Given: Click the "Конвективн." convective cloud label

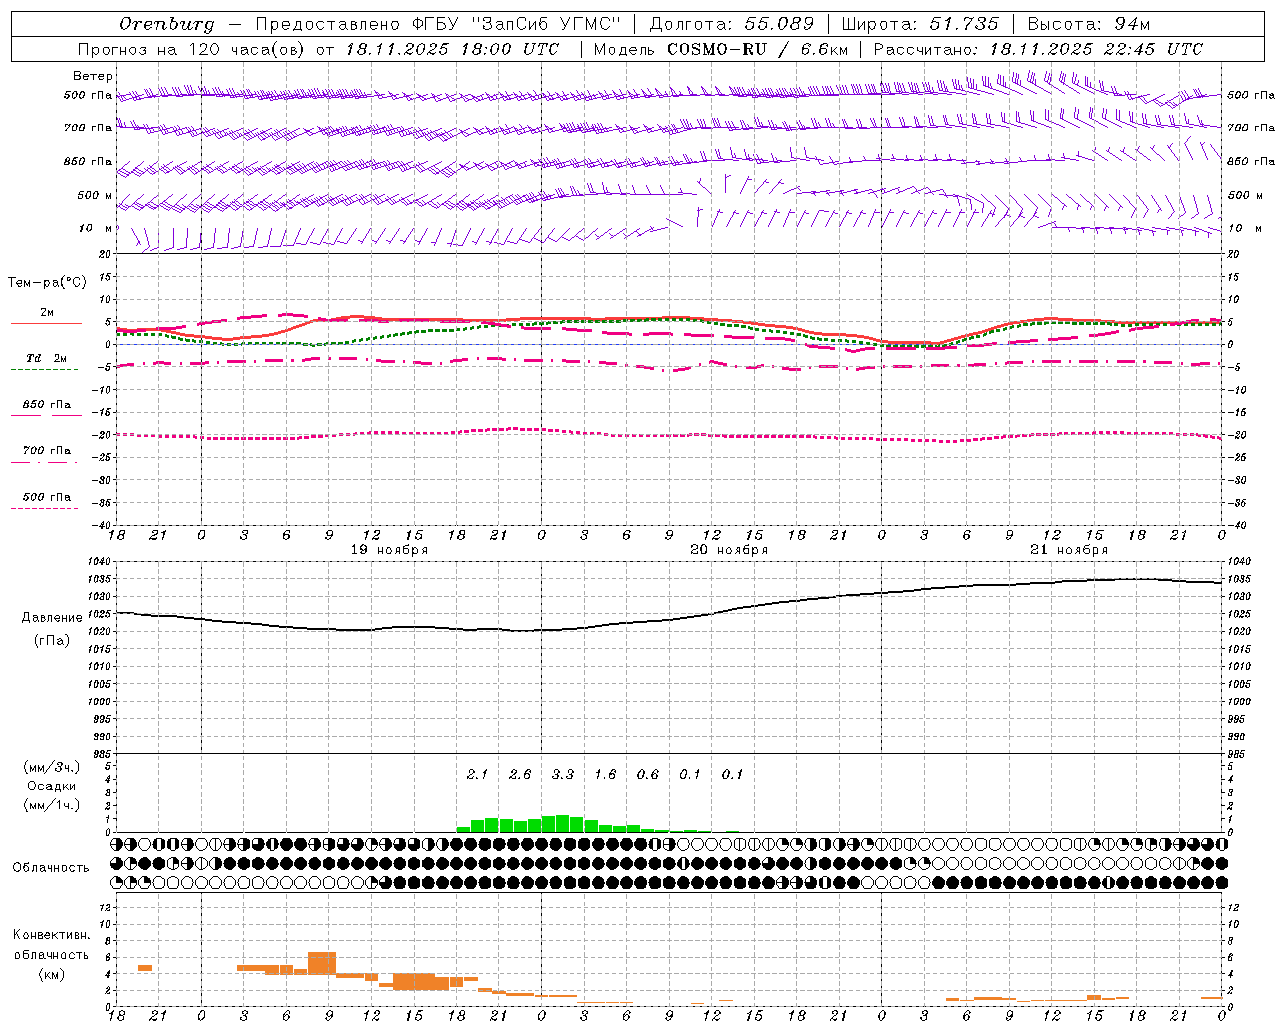Looking at the screenshot, I should pos(52,935).
